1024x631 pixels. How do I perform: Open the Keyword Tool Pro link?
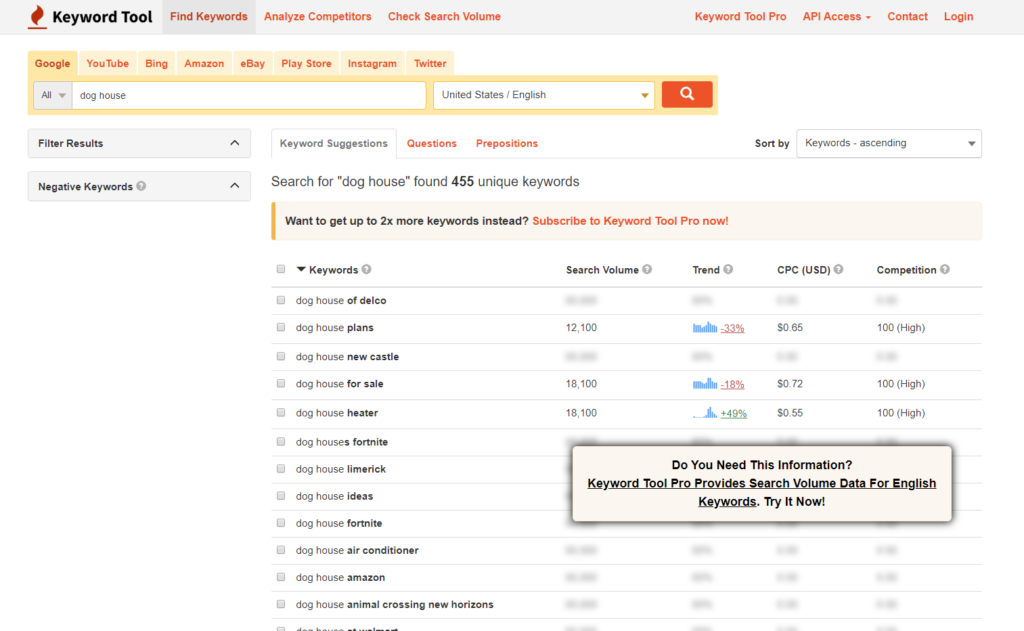tap(740, 16)
